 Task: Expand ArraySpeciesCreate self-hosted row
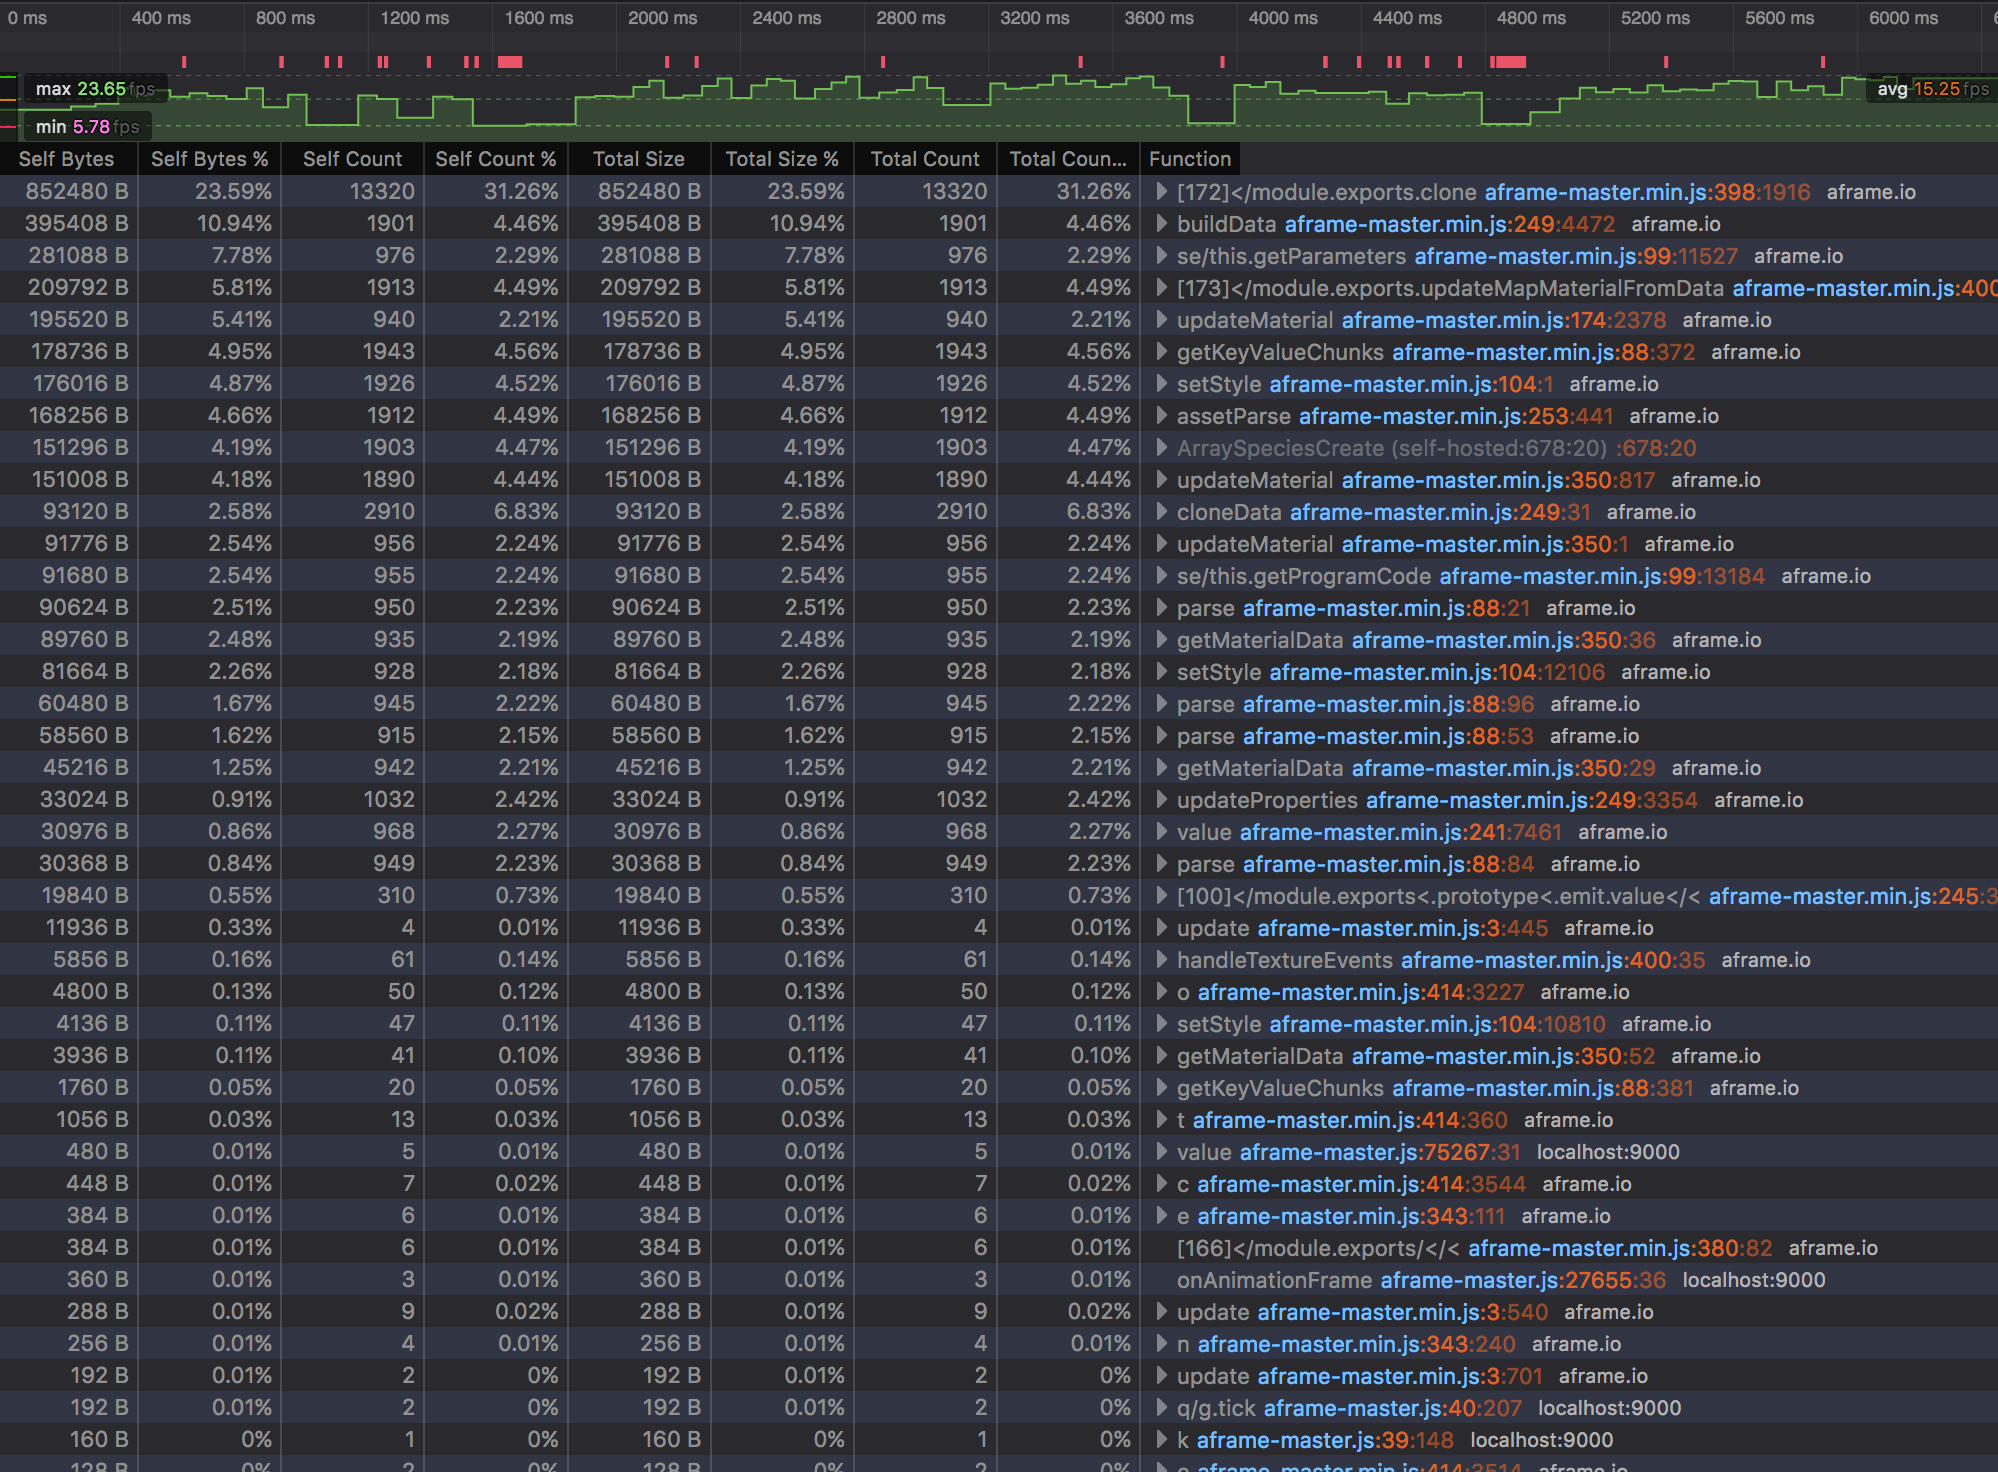pos(1161,447)
